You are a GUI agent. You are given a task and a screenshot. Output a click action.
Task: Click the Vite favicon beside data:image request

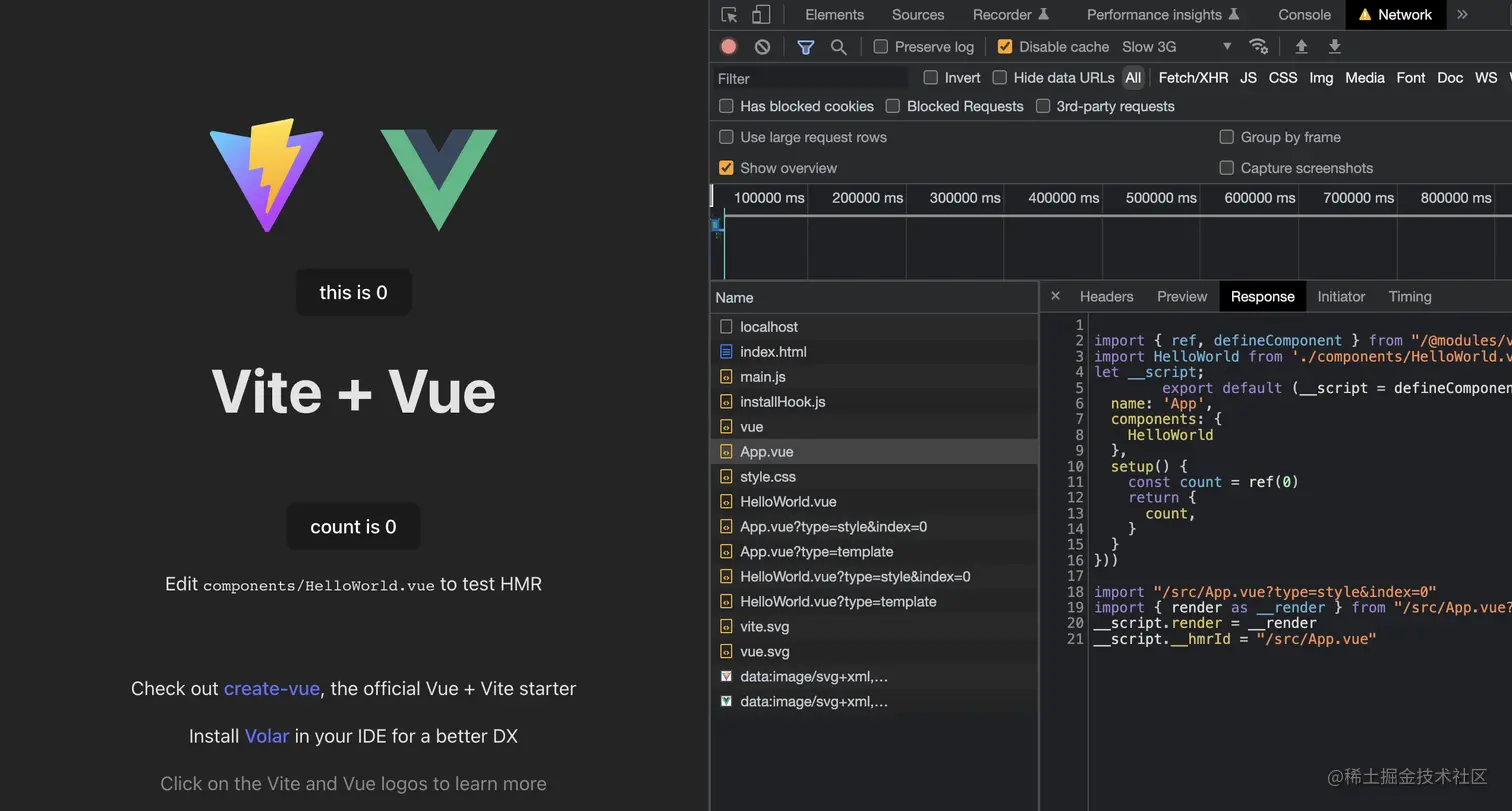click(727, 677)
